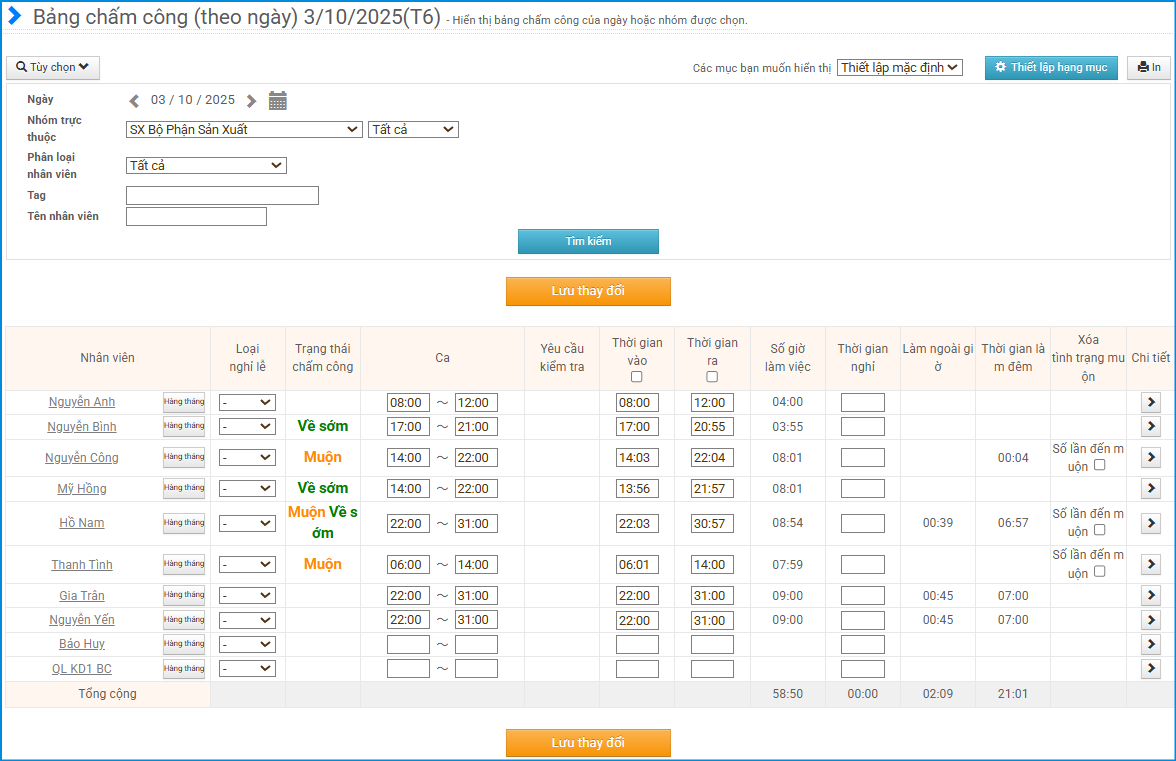Check late-count box for Nguyễn Công
The height and width of the screenshot is (761, 1176).
coord(1100,465)
